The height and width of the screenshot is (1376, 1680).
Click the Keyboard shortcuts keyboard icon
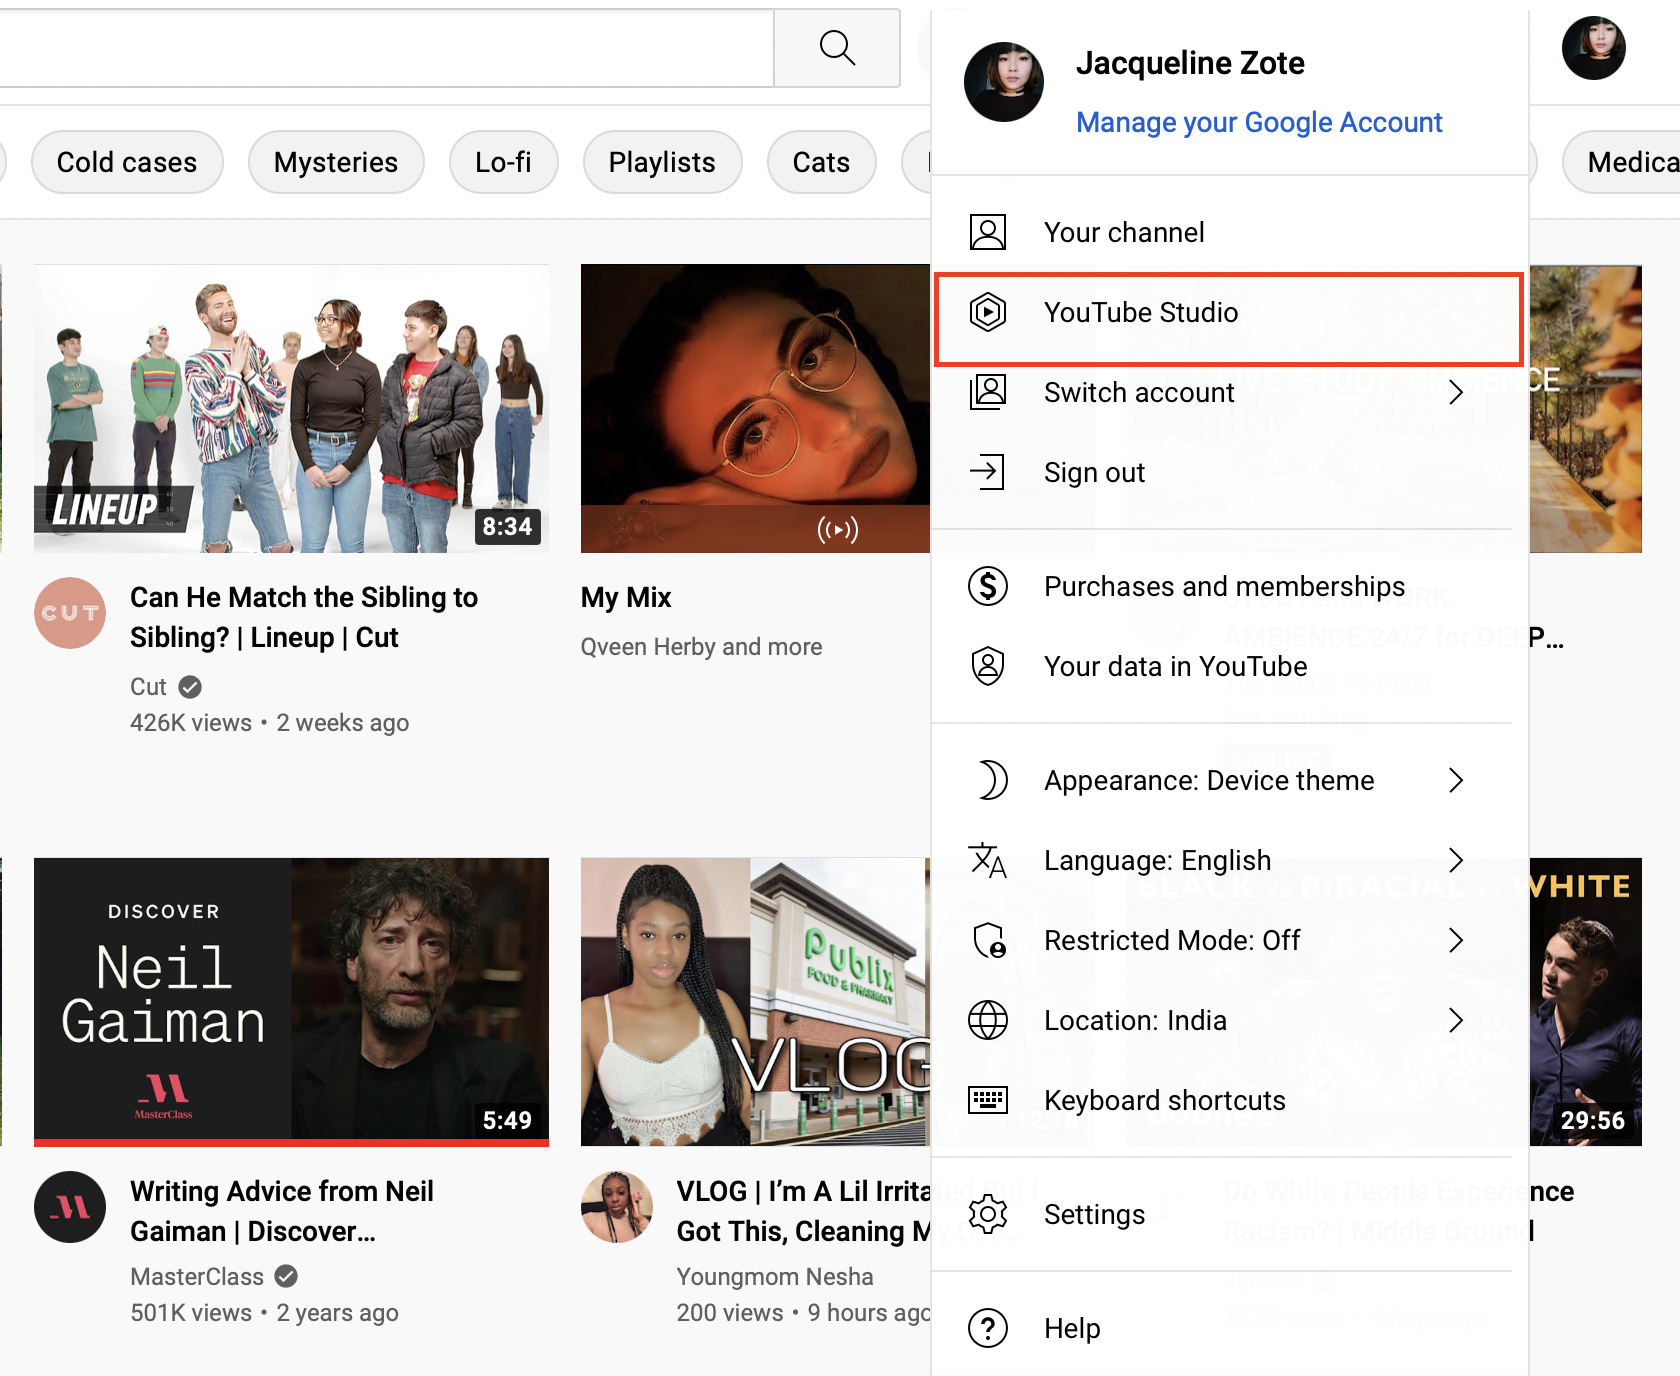[988, 1100]
